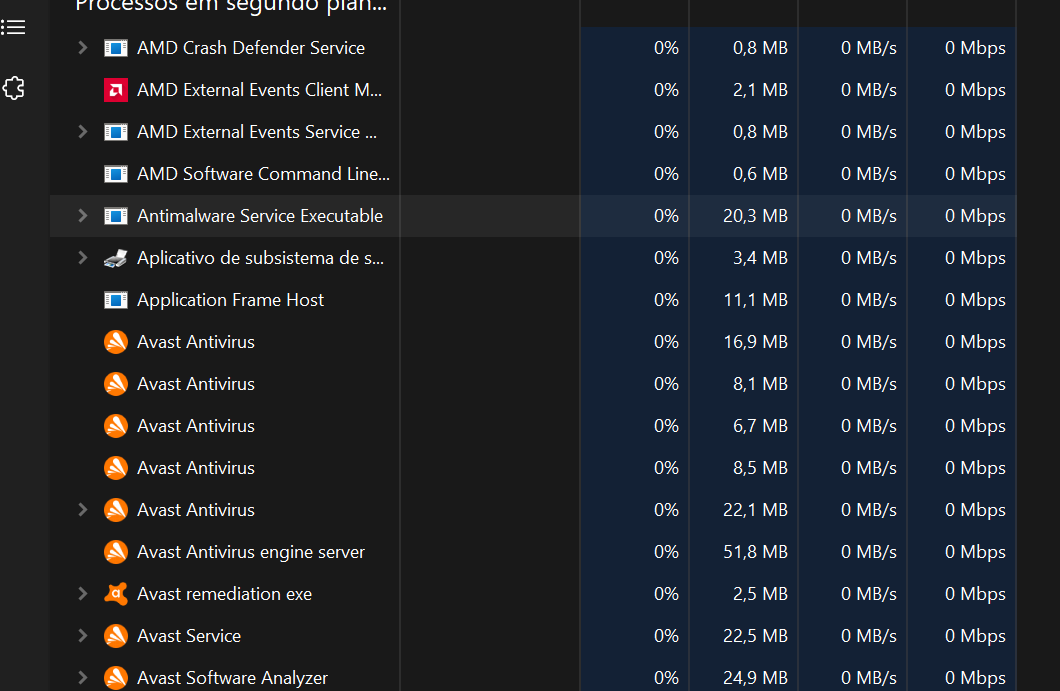The height and width of the screenshot is (691, 1060).
Task: Click the 3,4 MB memory value
Action: [x=760, y=258]
